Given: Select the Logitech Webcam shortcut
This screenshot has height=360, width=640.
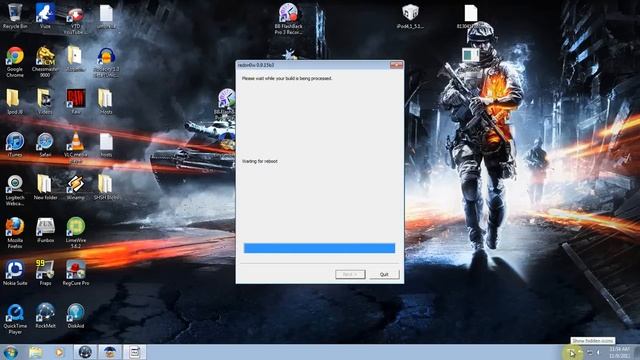Looking at the screenshot, I should pos(15,191).
